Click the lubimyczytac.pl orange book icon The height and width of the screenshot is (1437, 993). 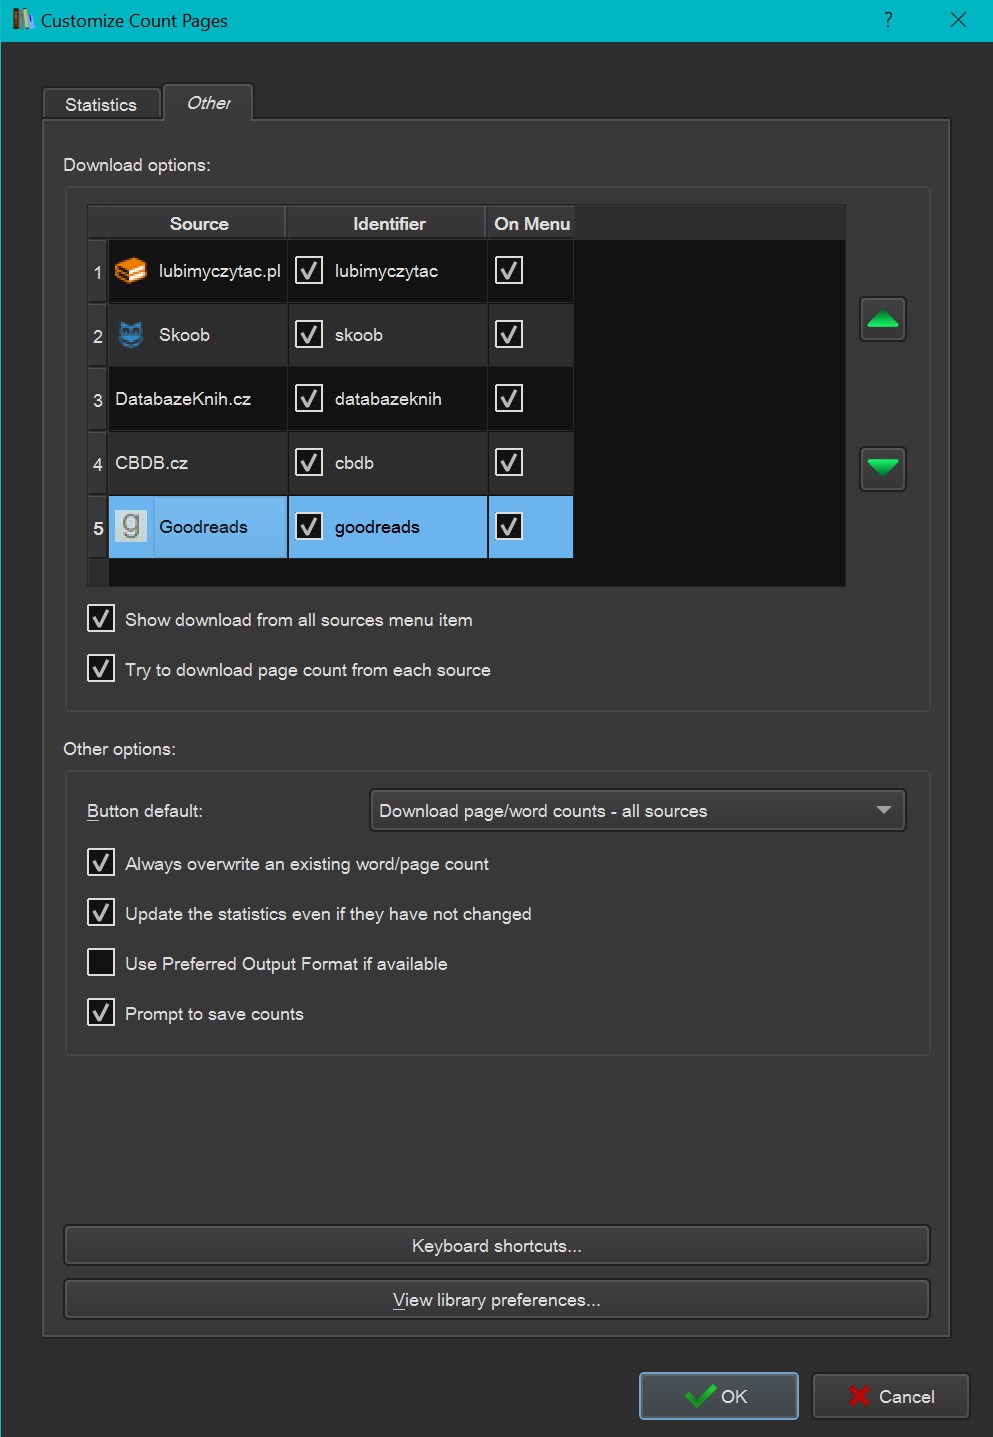(x=131, y=271)
